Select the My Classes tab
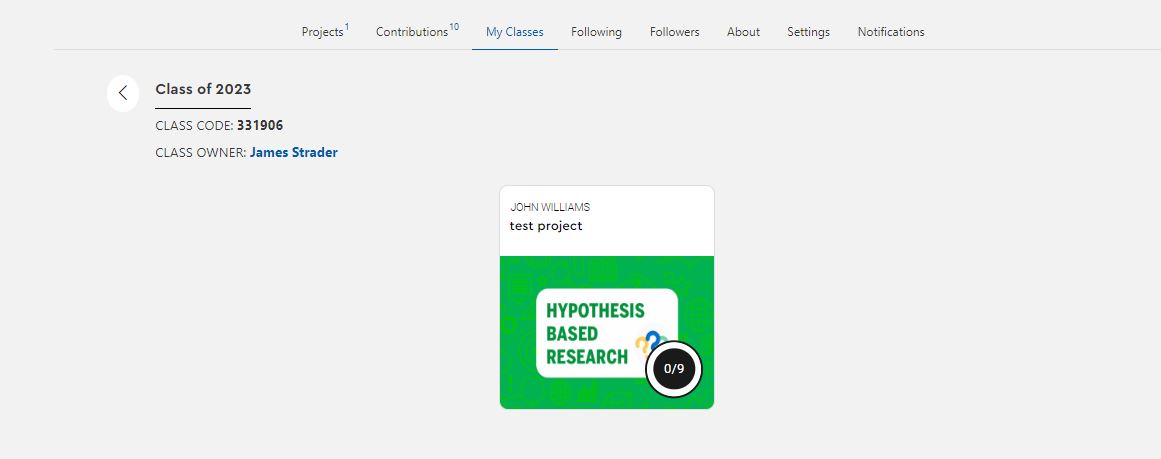1161x459 pixels. [515, 32]
